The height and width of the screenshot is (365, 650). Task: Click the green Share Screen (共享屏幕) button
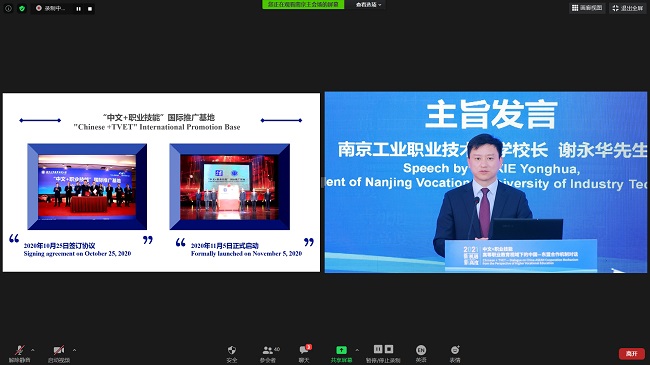tap(341, 354)
